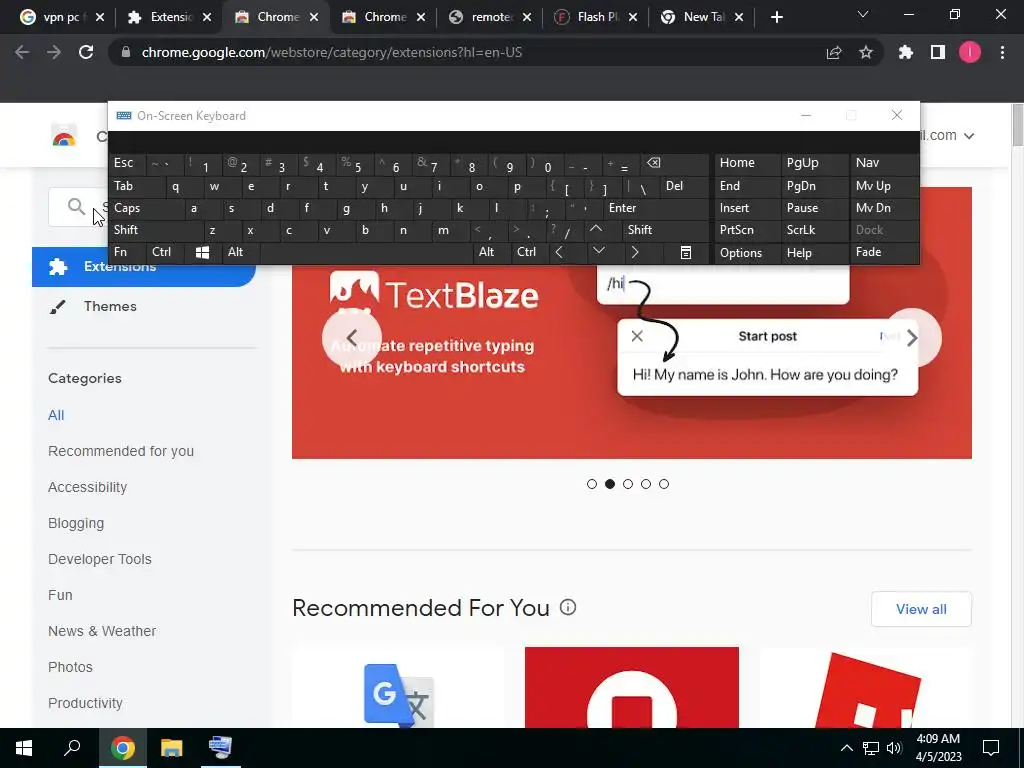Open Developer Tools category
This screenshot has height=768, width=1024.
pyautogui.click(x=100, y=559)
